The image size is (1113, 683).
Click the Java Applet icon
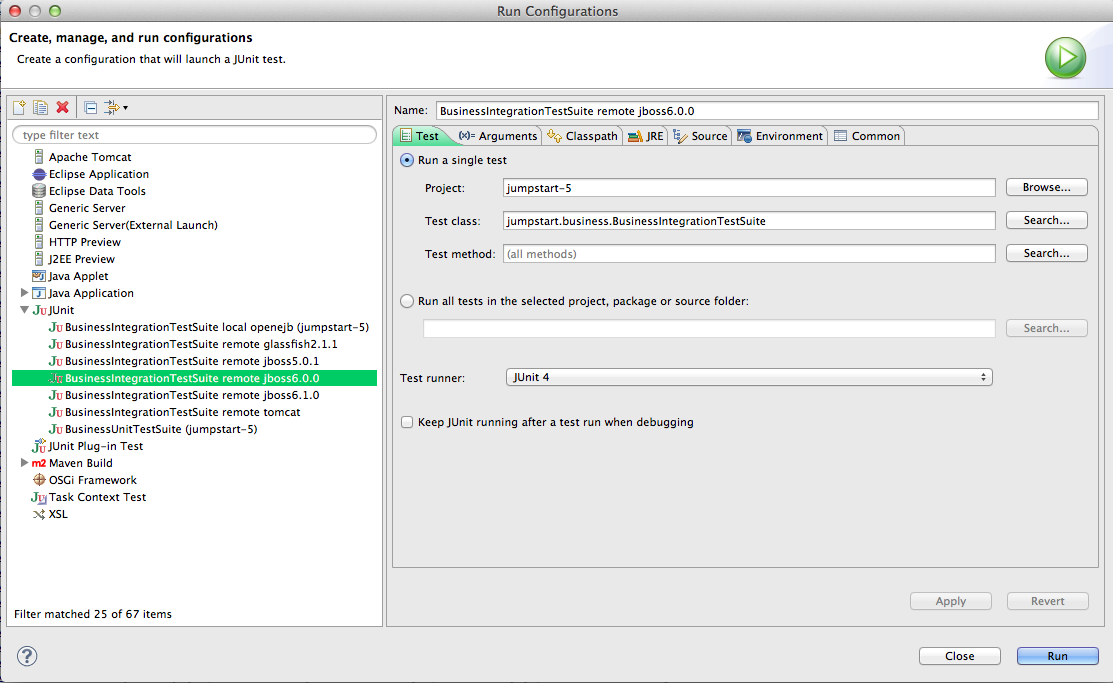pyautogui.click(x=39, y=276)
